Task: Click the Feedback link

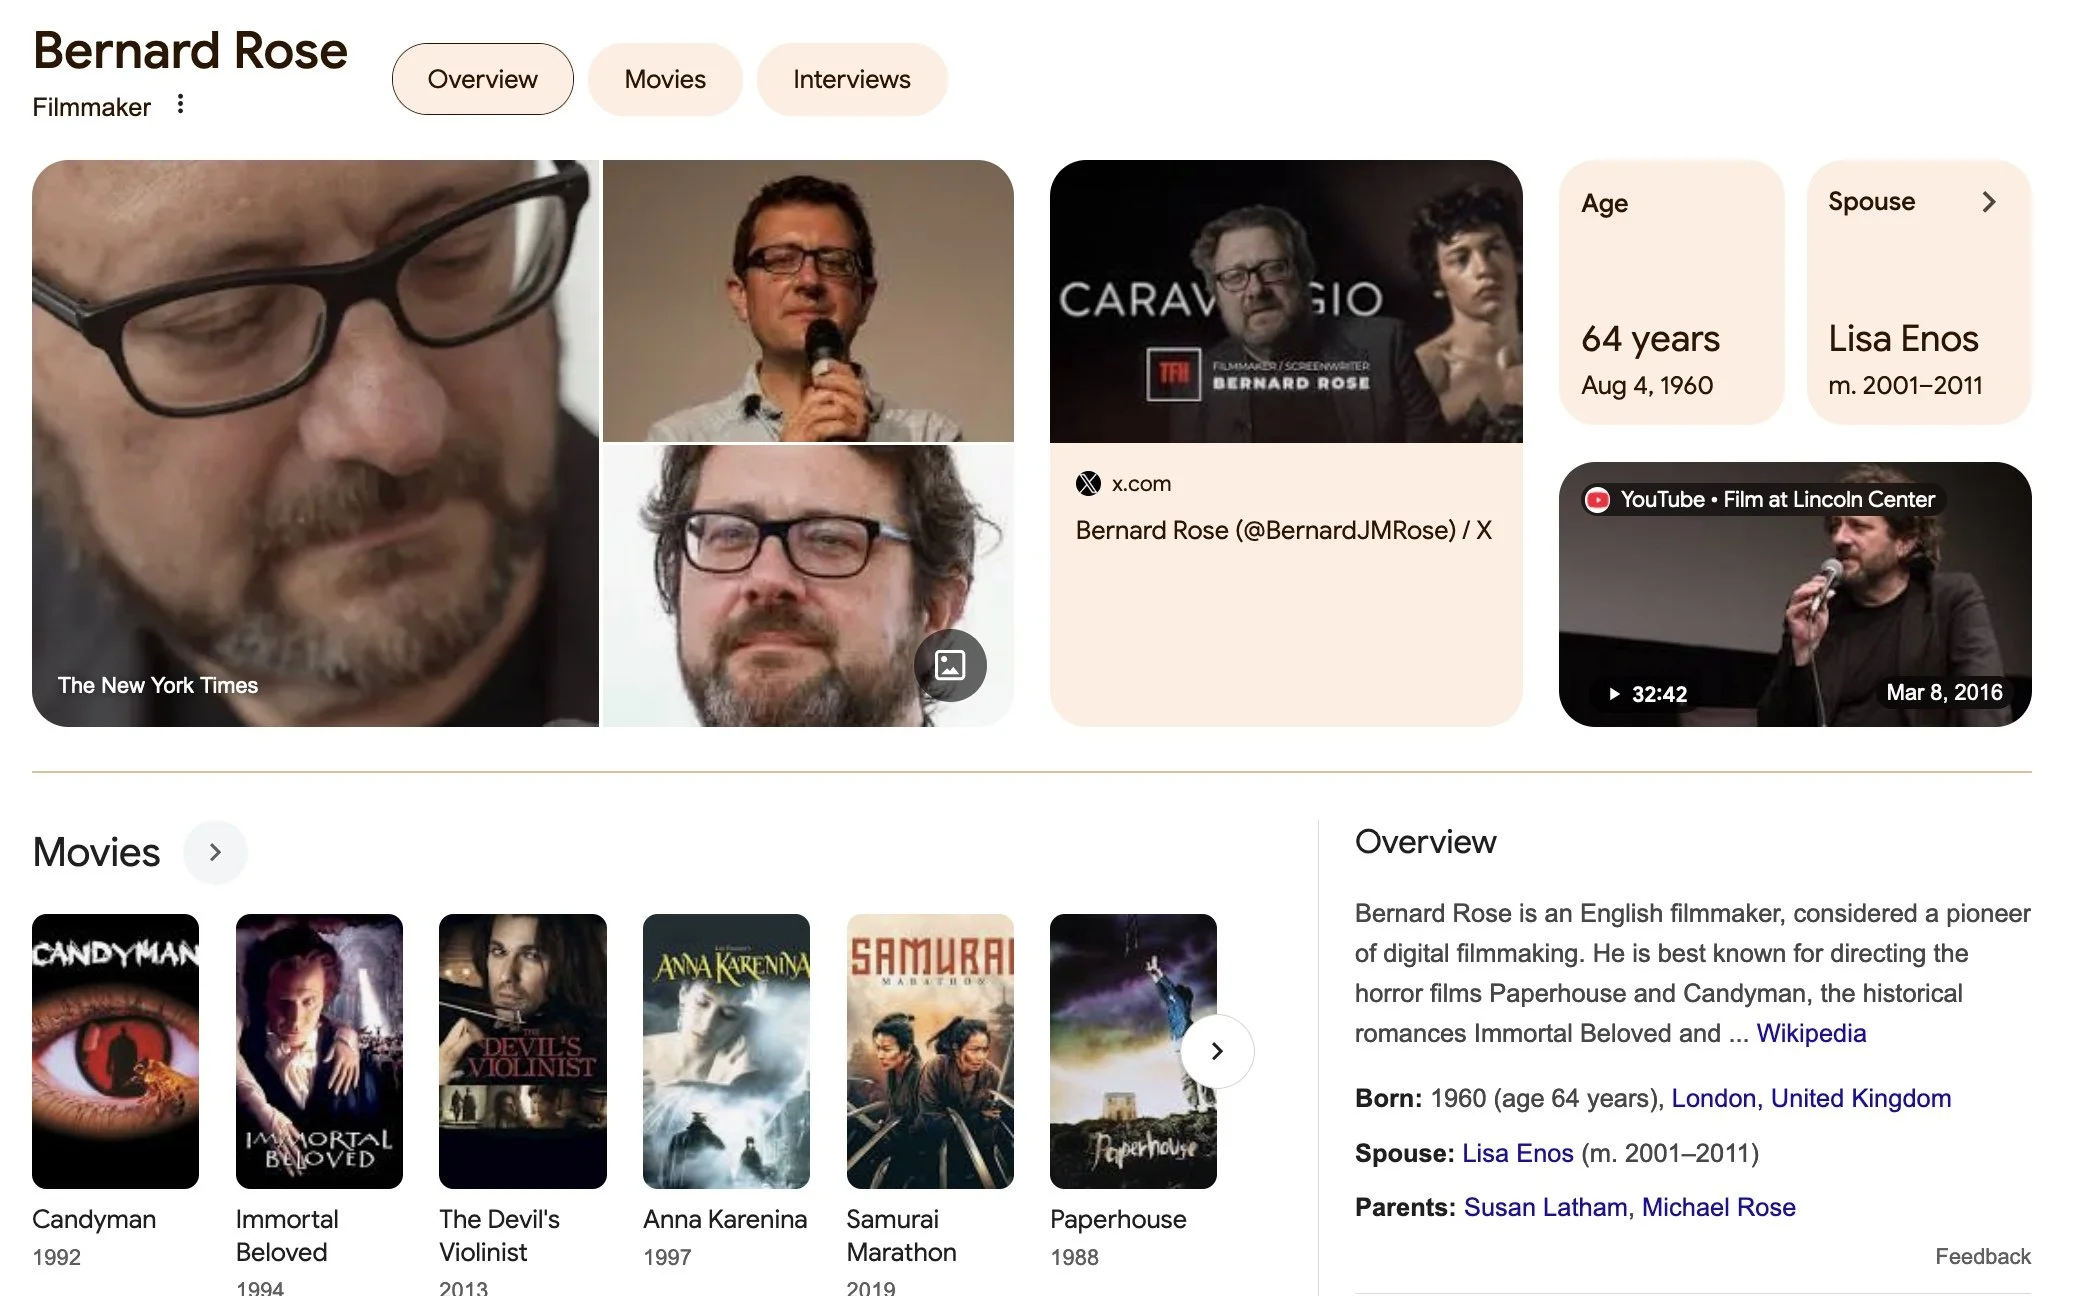Action: point(1982,1256)
